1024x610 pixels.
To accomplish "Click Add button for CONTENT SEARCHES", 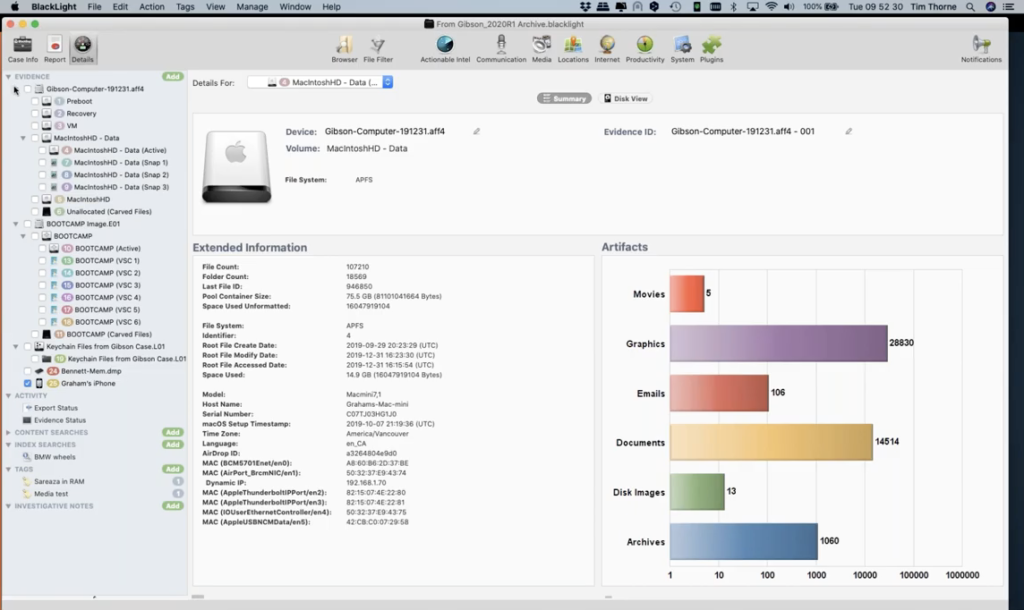I will pyautogui.click(x=172, y=432).
